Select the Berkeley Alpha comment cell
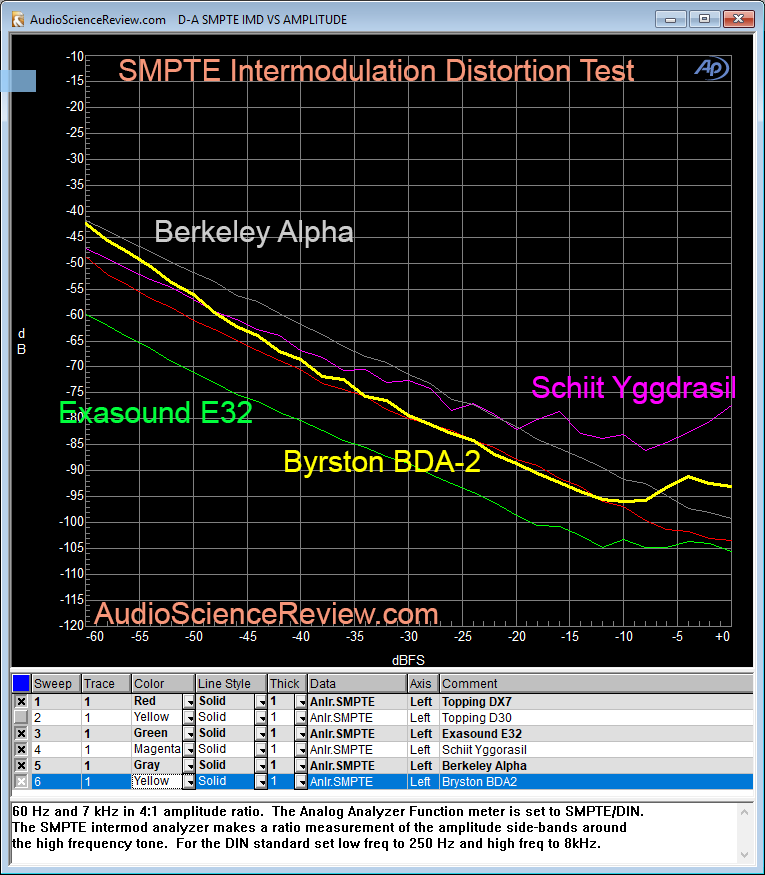The width and height of the screenshot is (765, 875). (596, 766)
